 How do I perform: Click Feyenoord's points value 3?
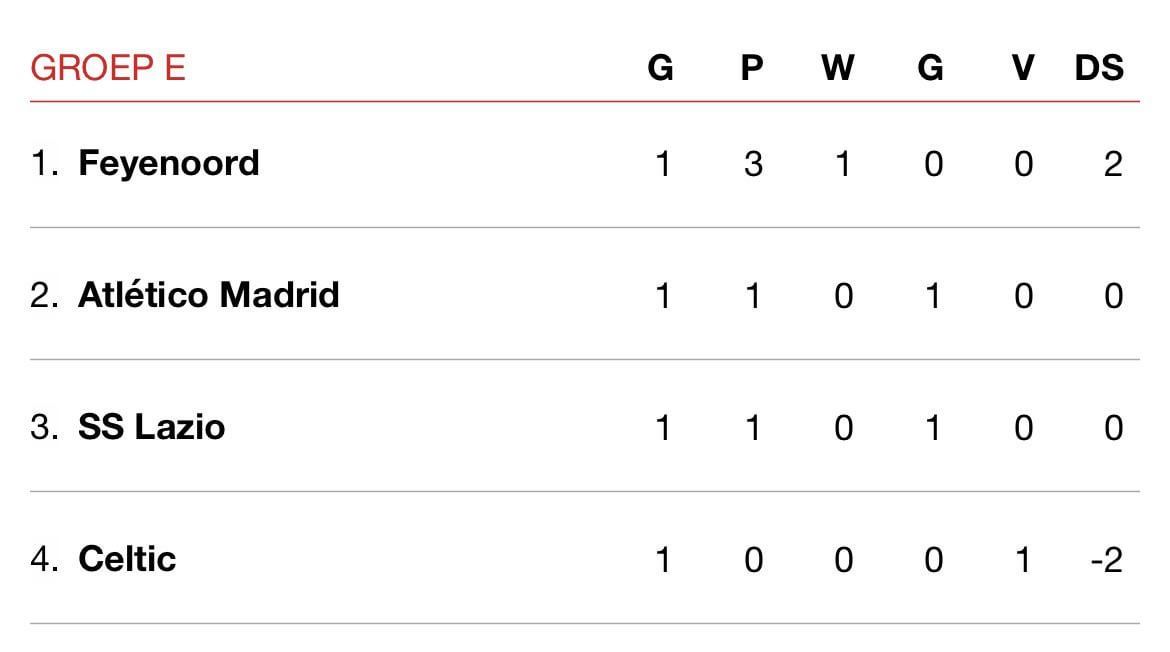(x=754, y=164)
